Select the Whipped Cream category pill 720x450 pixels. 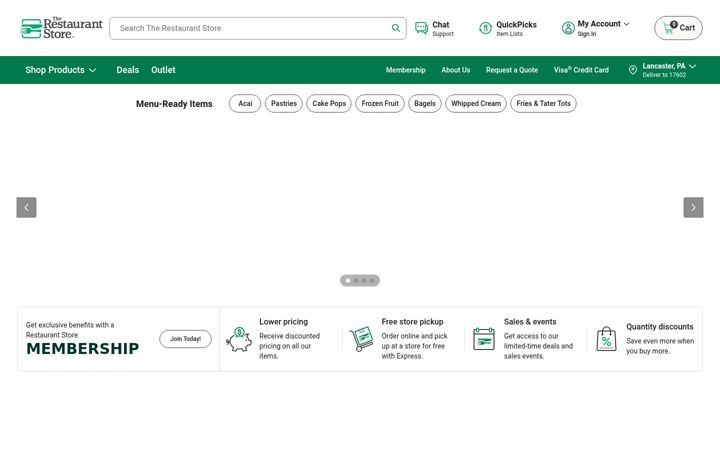click(x=476, y=104)
